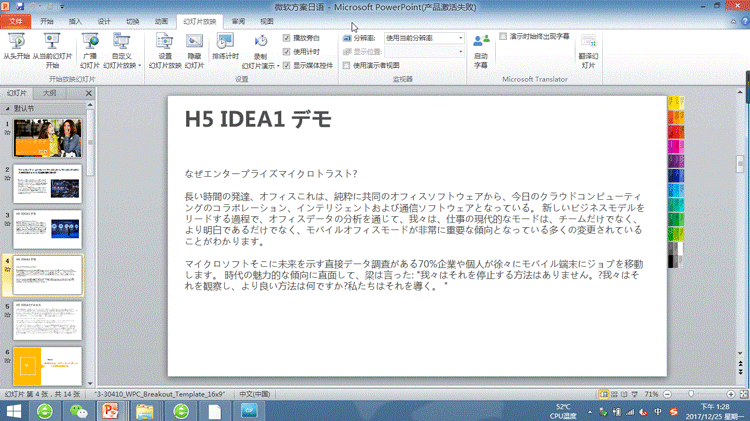Go to next slide arrow on scrollbar
750x421 pixels.
pyautogui.click(x=740, y=372)
